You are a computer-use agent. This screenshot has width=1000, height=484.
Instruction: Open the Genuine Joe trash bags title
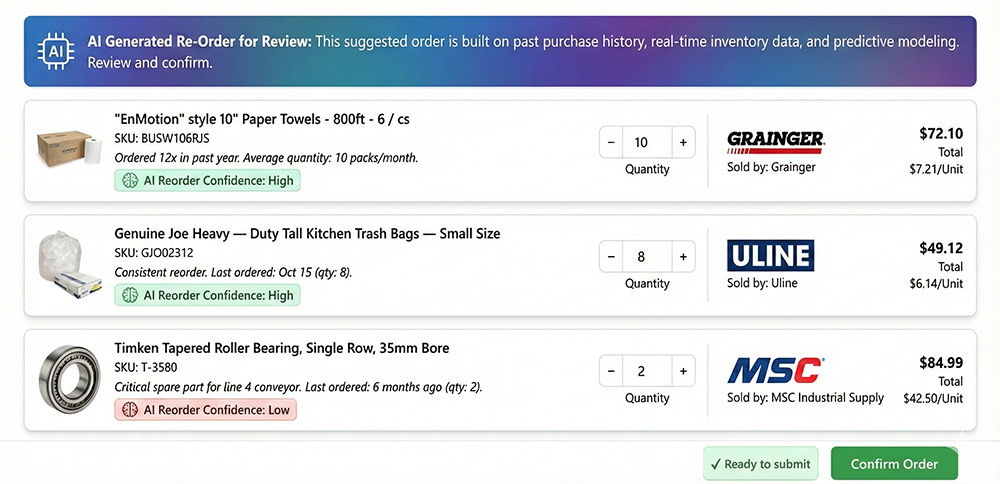[x=307, y=233]
